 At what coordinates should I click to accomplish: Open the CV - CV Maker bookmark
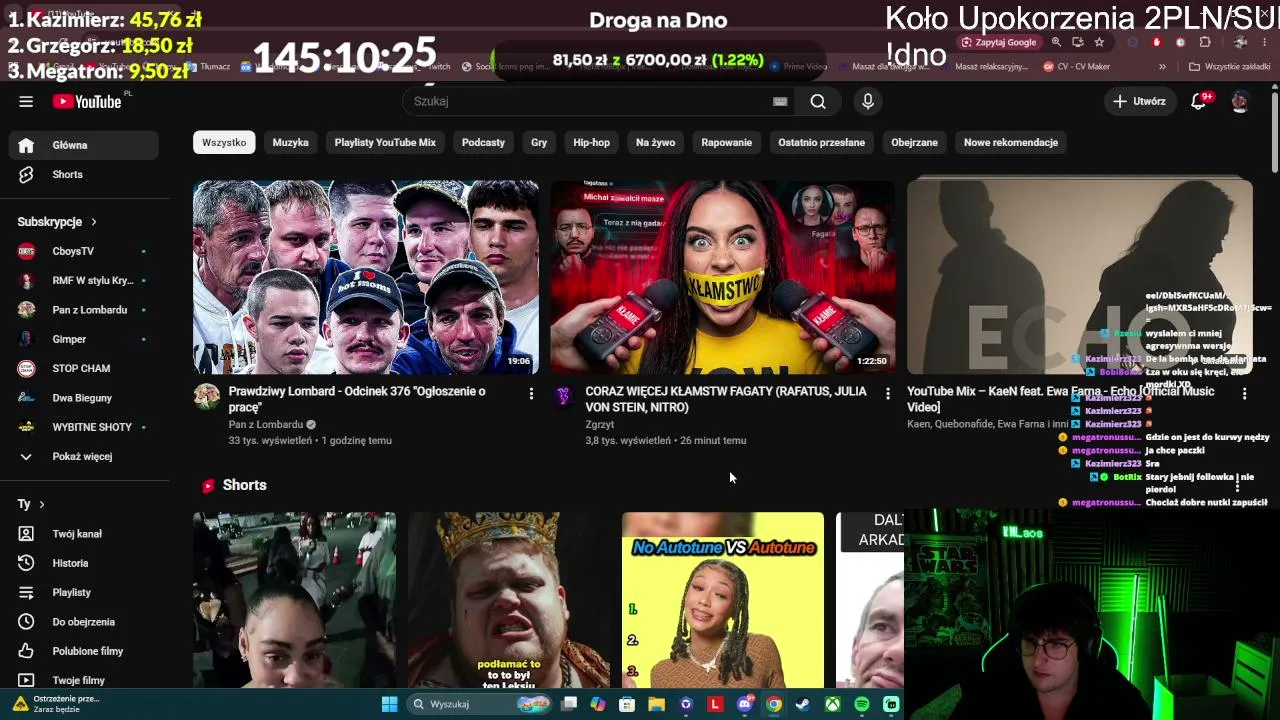click(1076, 67)
